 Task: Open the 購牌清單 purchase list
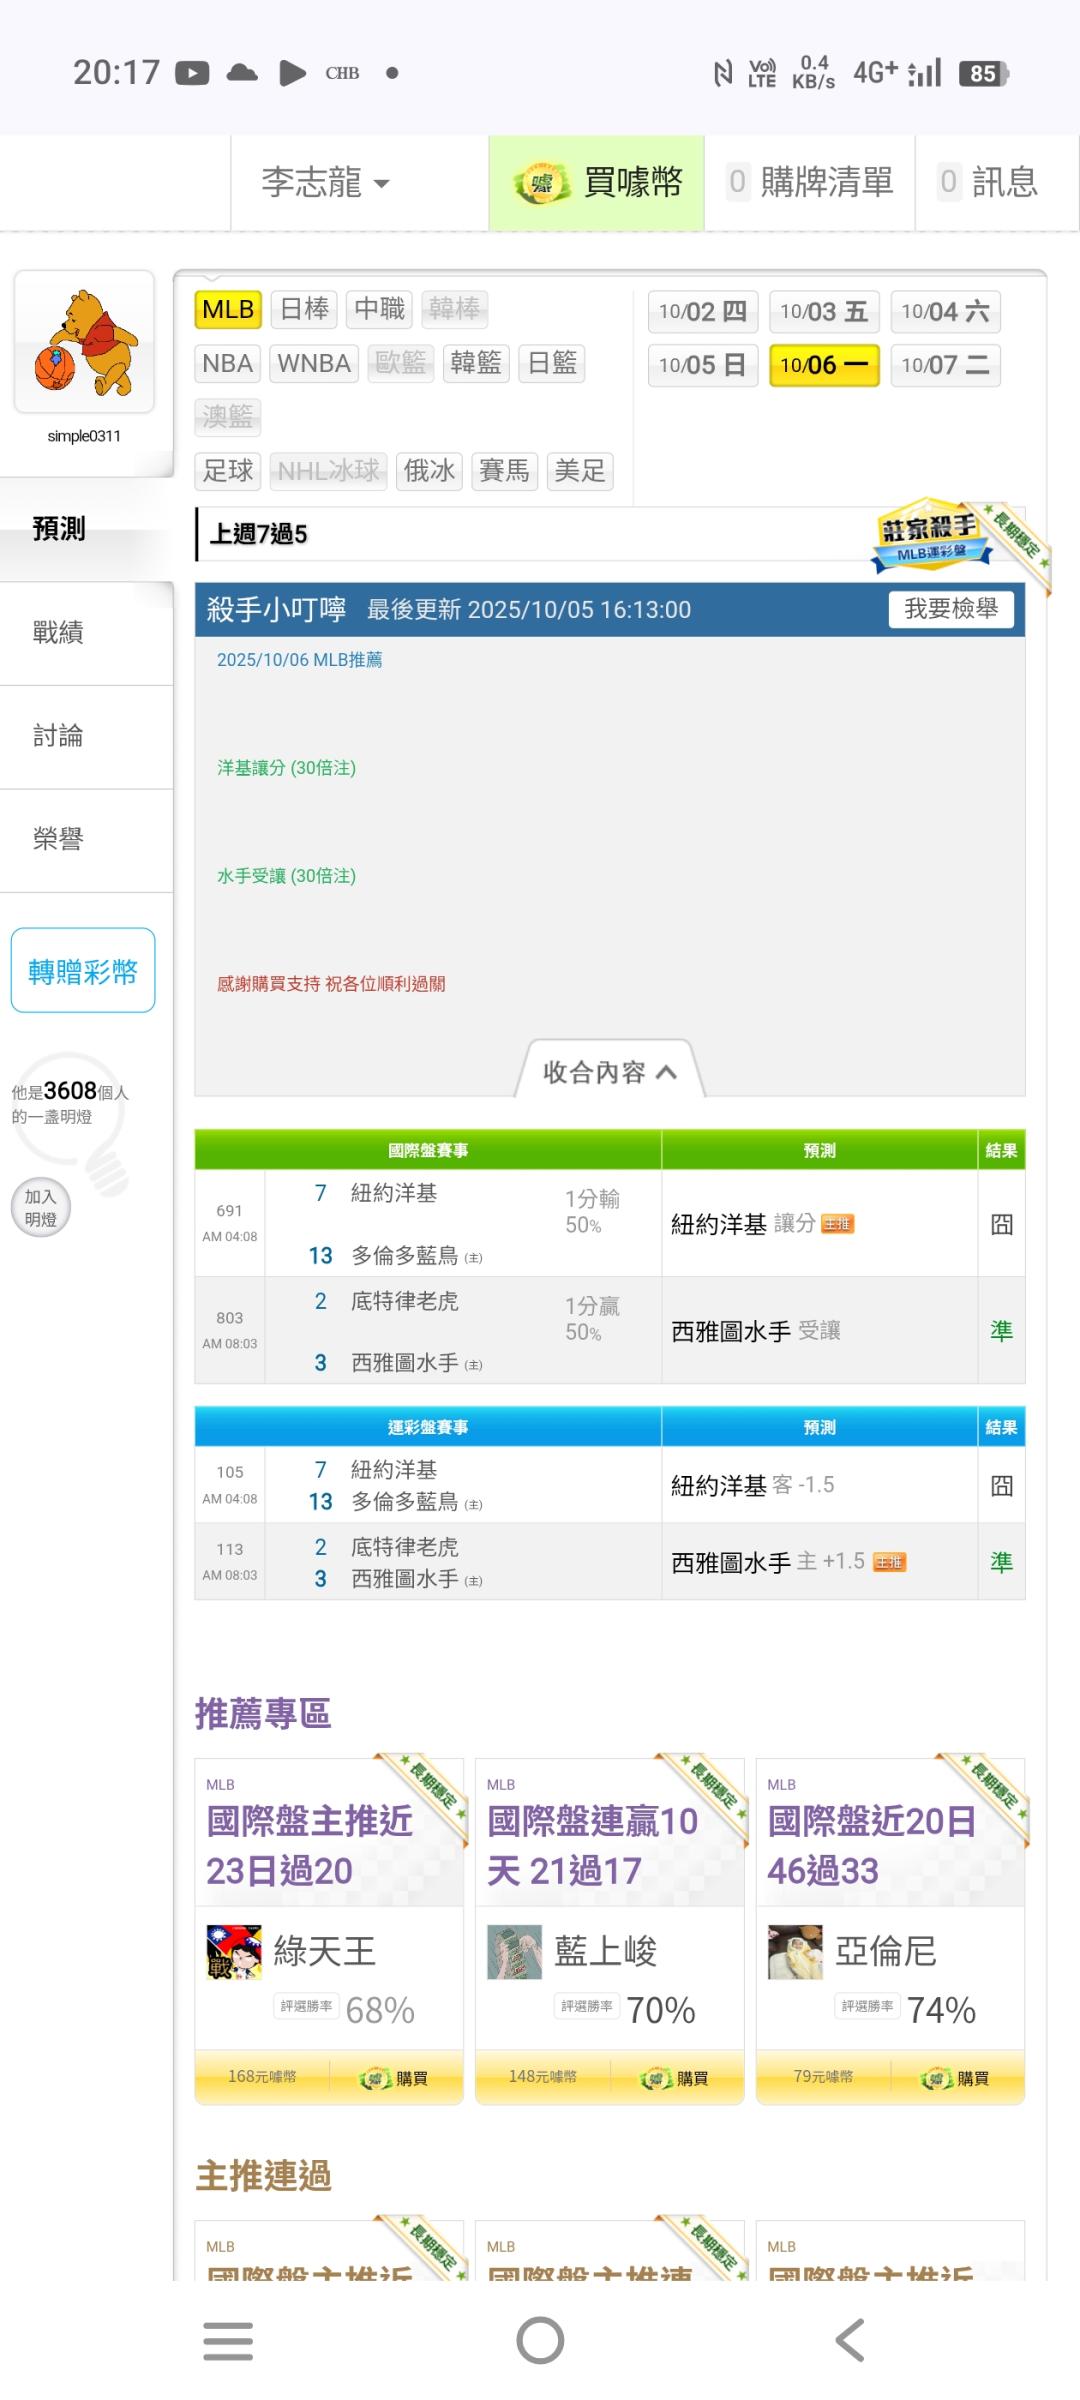(810, 183)
